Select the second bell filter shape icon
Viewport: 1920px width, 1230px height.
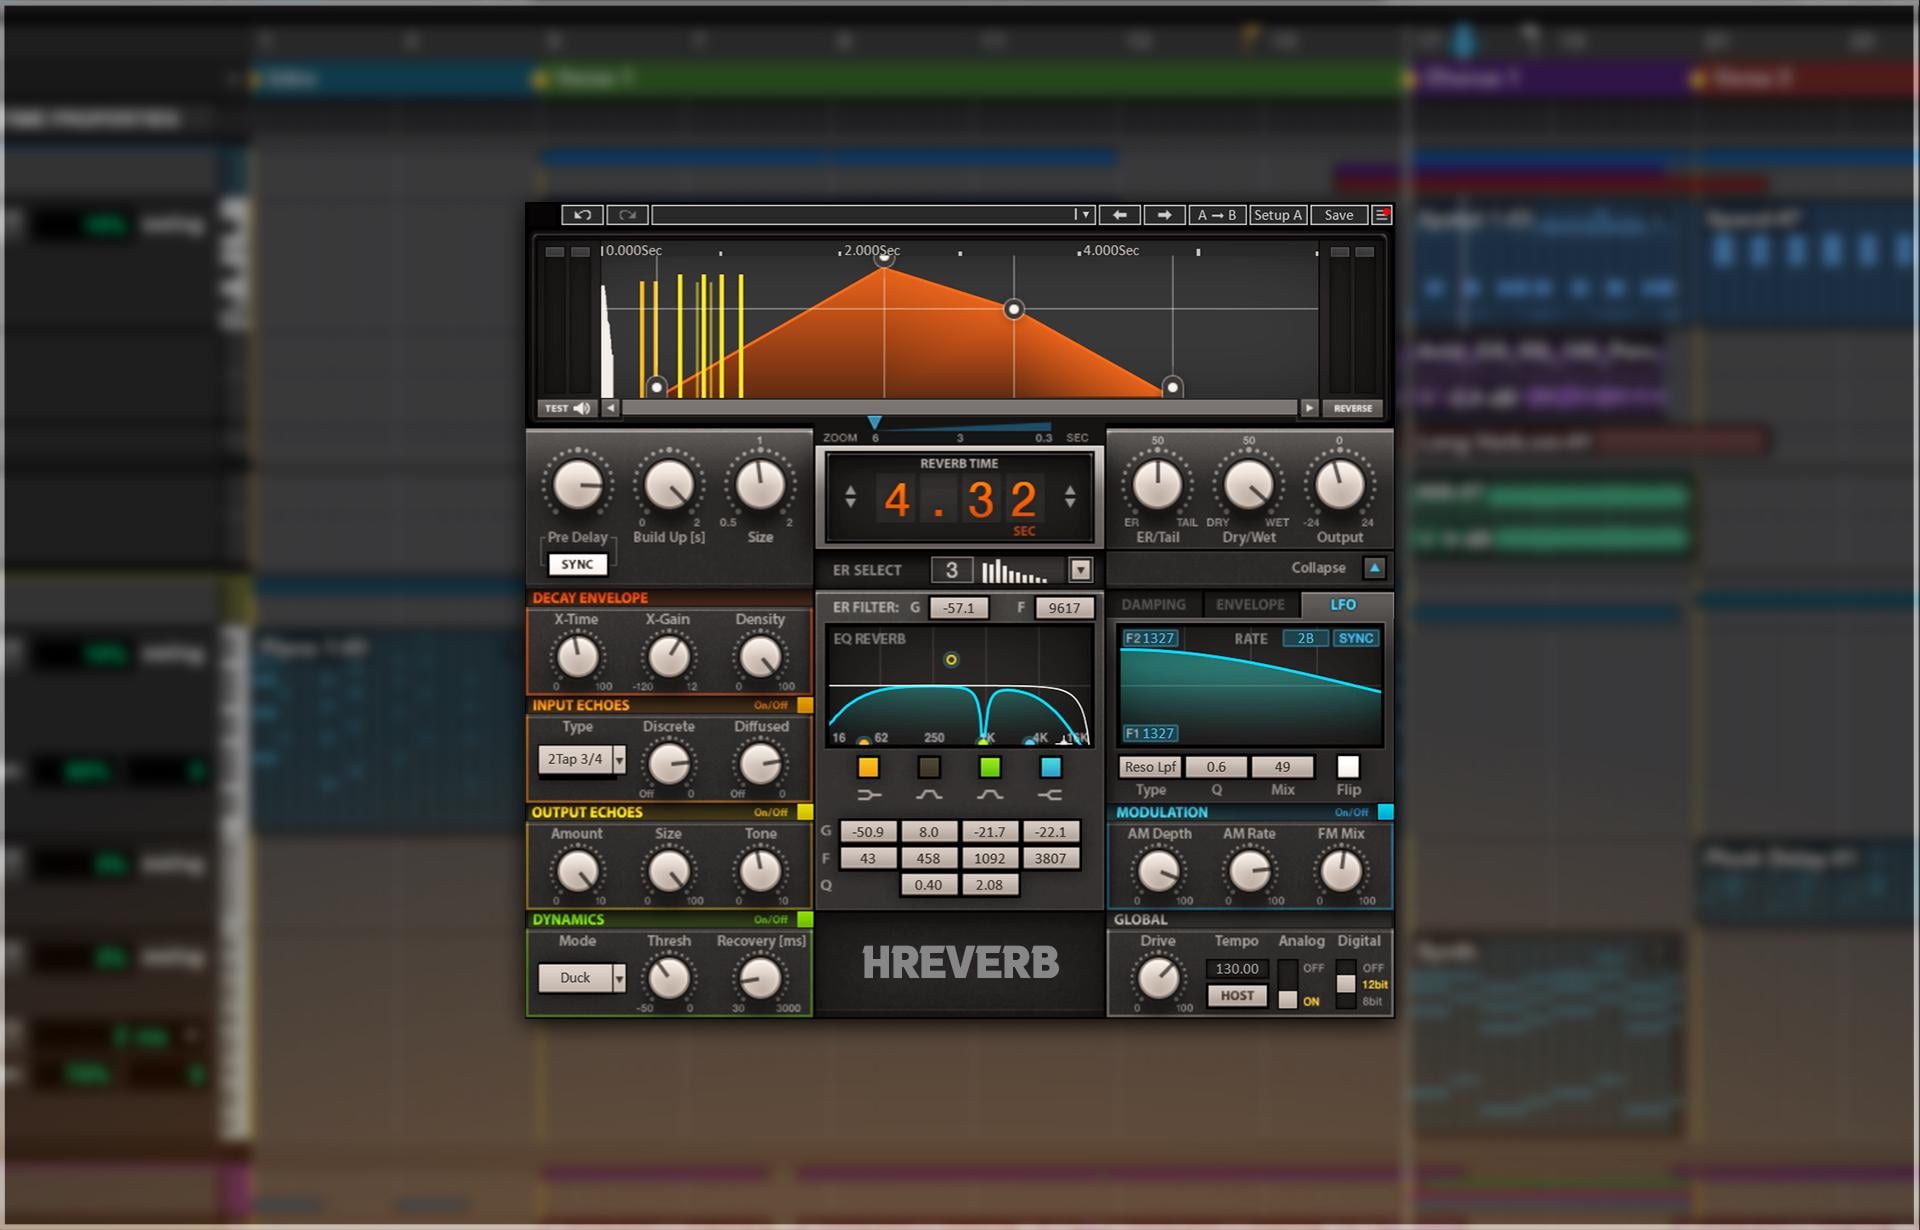[x=990, y=795]
